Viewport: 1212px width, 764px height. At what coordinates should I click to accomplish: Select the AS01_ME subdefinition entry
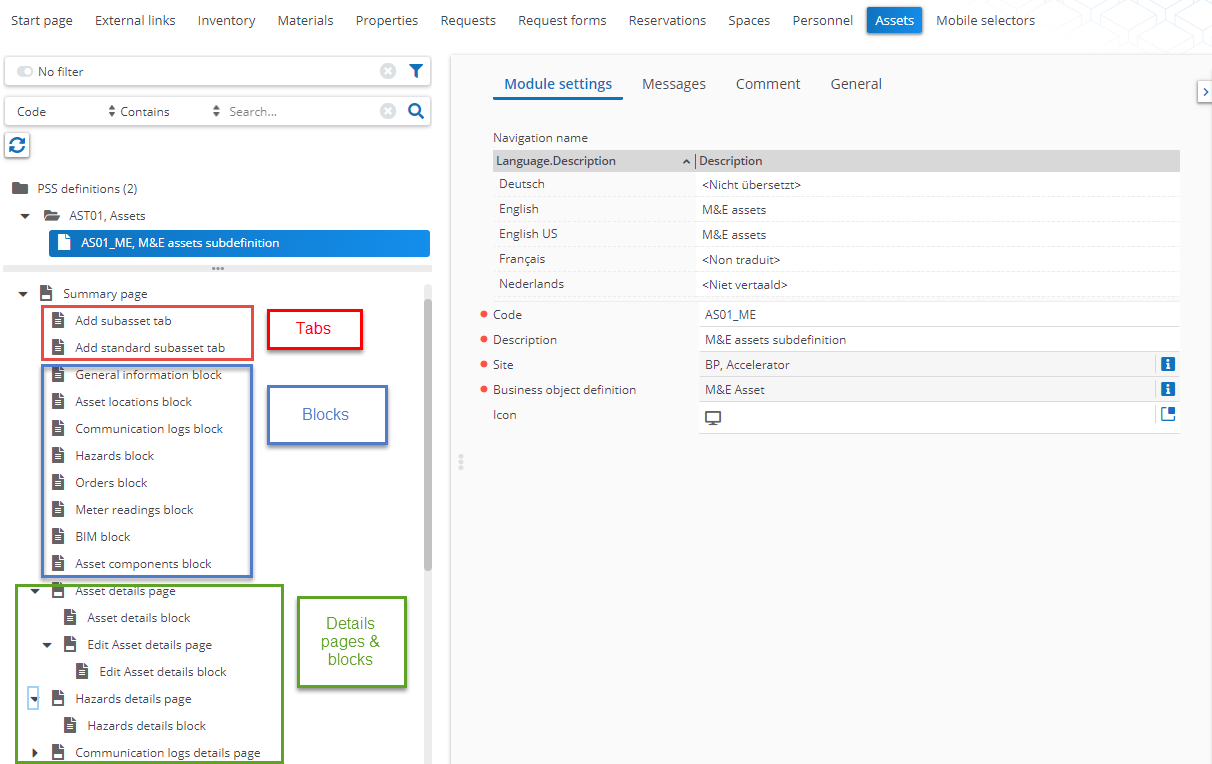pyautogui.click(x=240, y=243)
